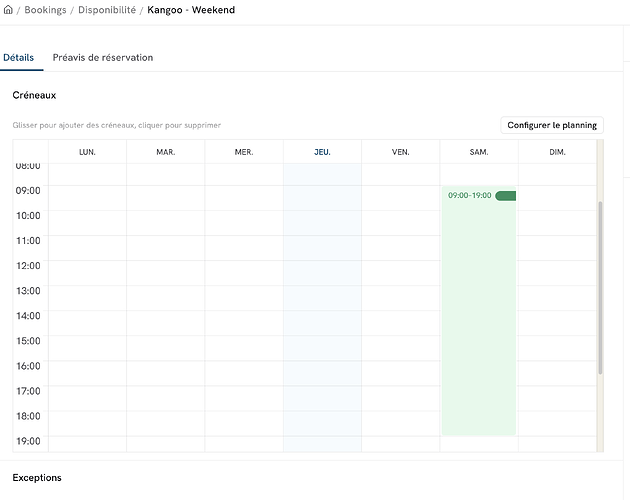Click the MER. column header
Screen dimensions: 630x500
coord(244,152)
